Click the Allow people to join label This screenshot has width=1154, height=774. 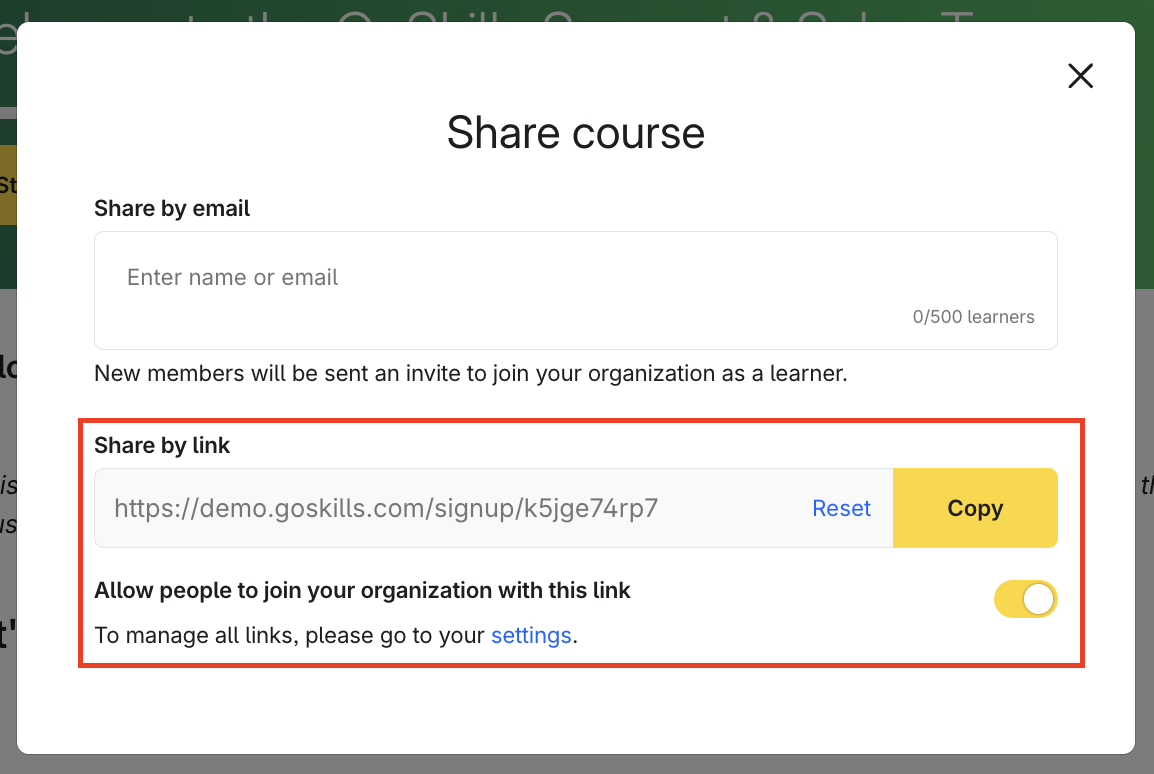coord(362,590)
